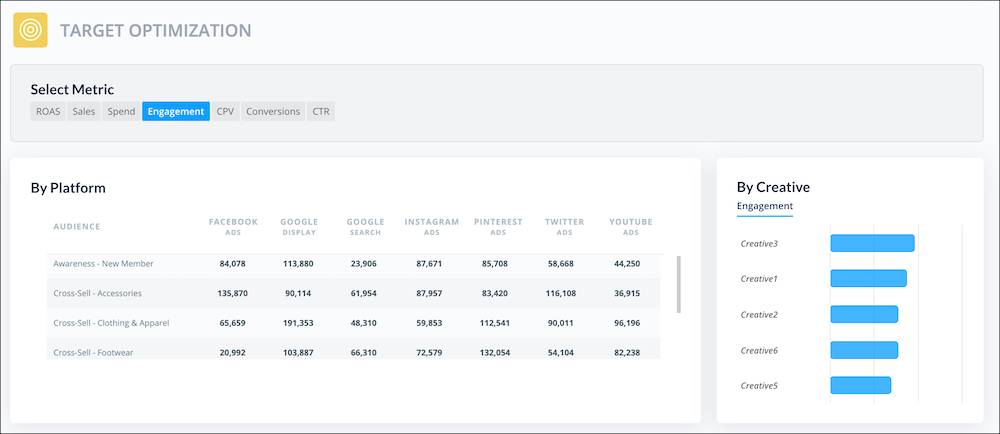The image size is (1000, 434).
Task: Click the Creative6 engagement bar
Action: tap(864, 350)
